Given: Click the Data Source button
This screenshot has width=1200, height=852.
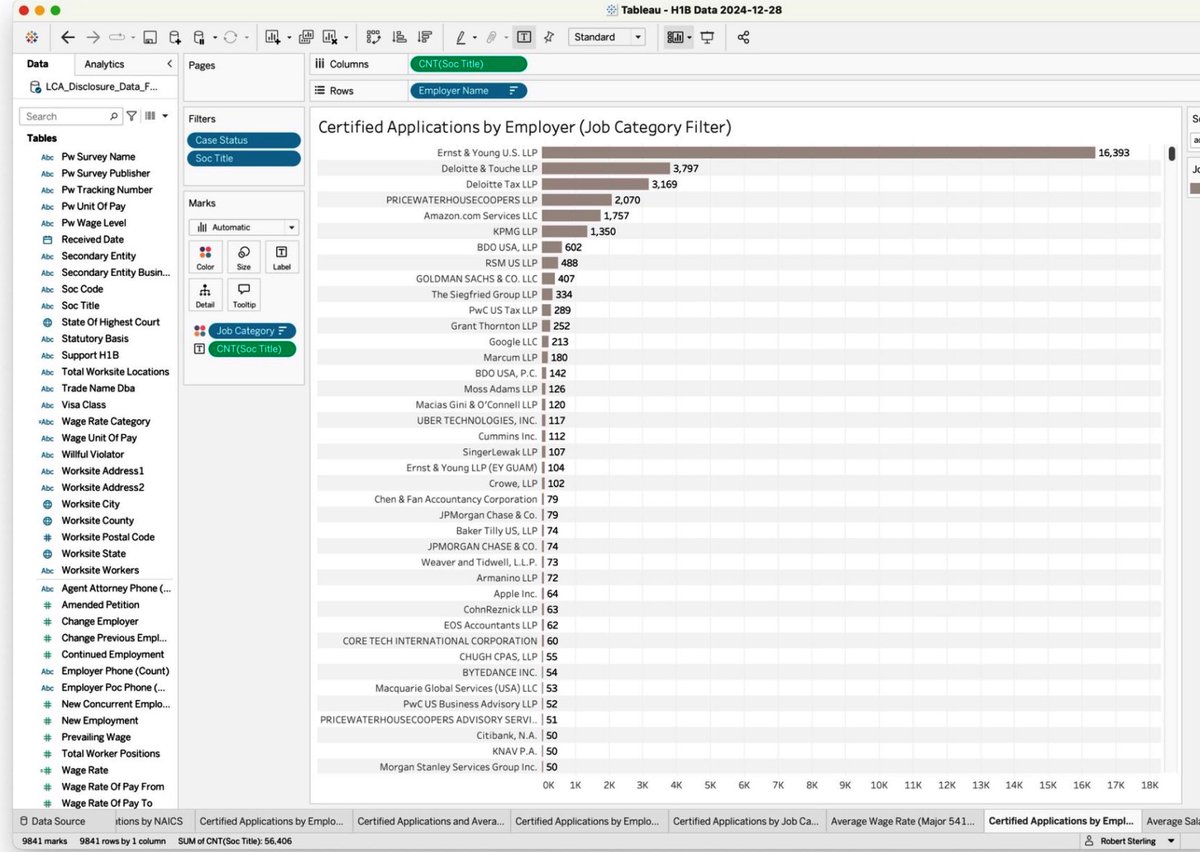Looking at the screenshot, I should click(x=56, y=821).
